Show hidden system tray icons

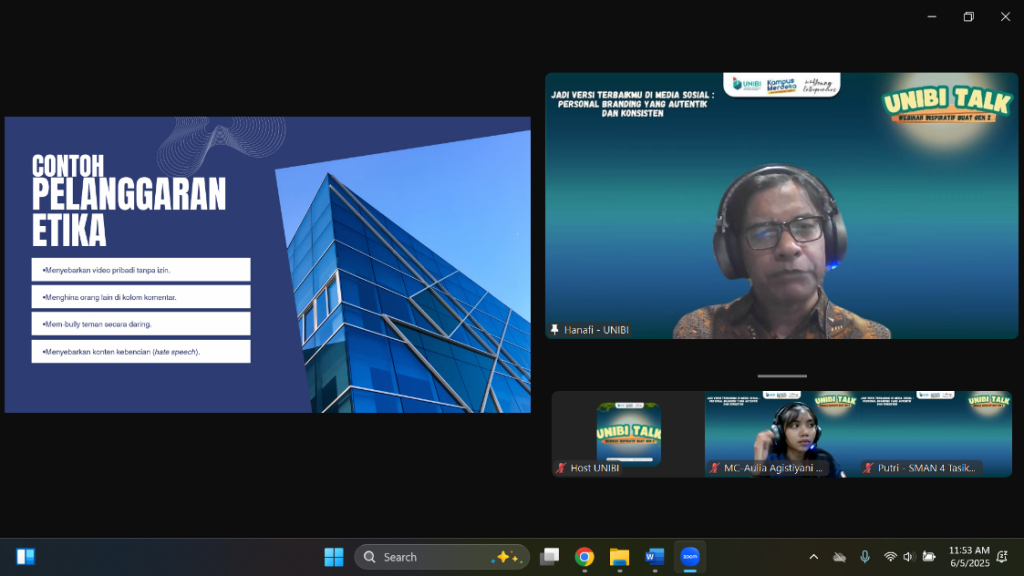[814, 557]
